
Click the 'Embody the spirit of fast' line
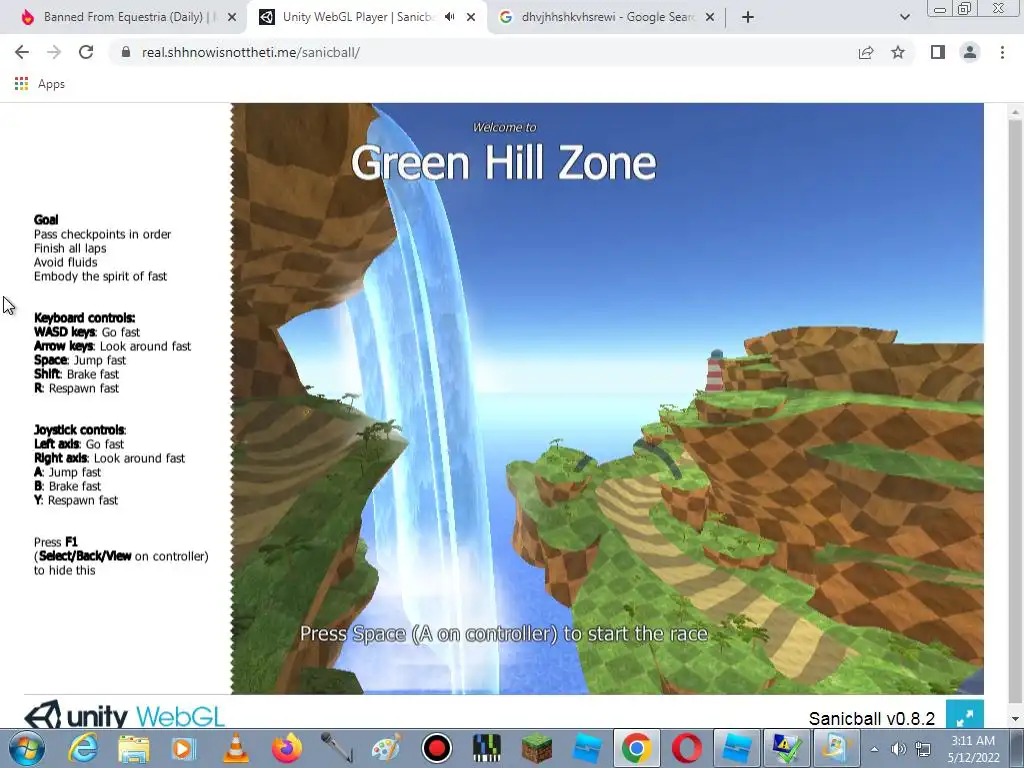click(100, 276)
